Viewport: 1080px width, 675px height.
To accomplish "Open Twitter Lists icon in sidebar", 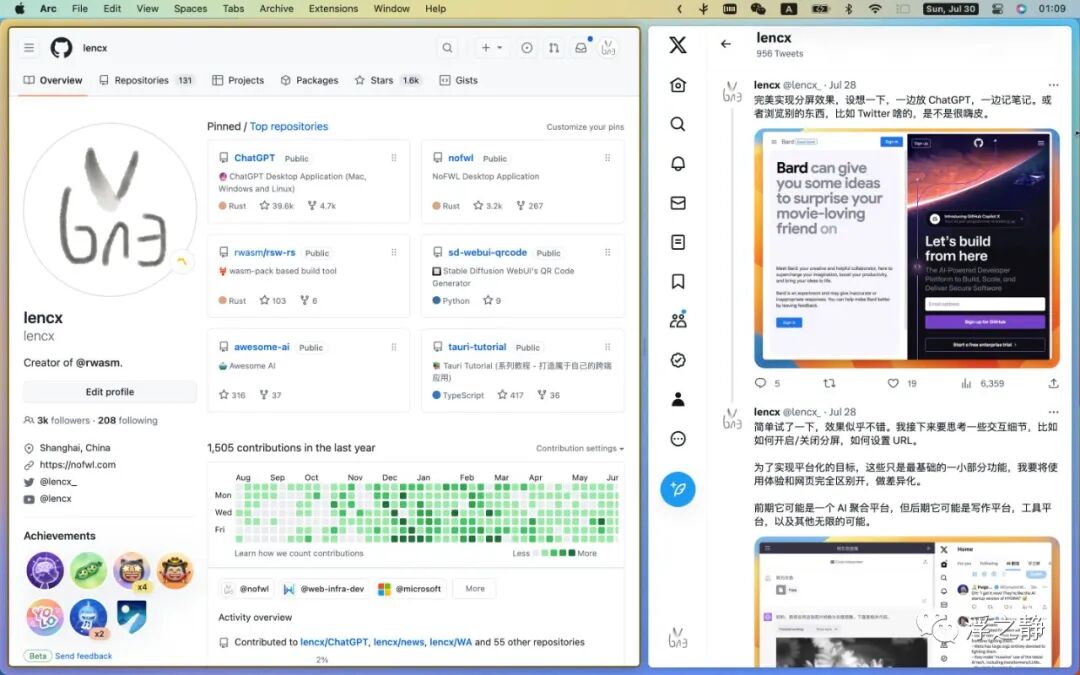I will pyautogui.click(x=678, y=242).
